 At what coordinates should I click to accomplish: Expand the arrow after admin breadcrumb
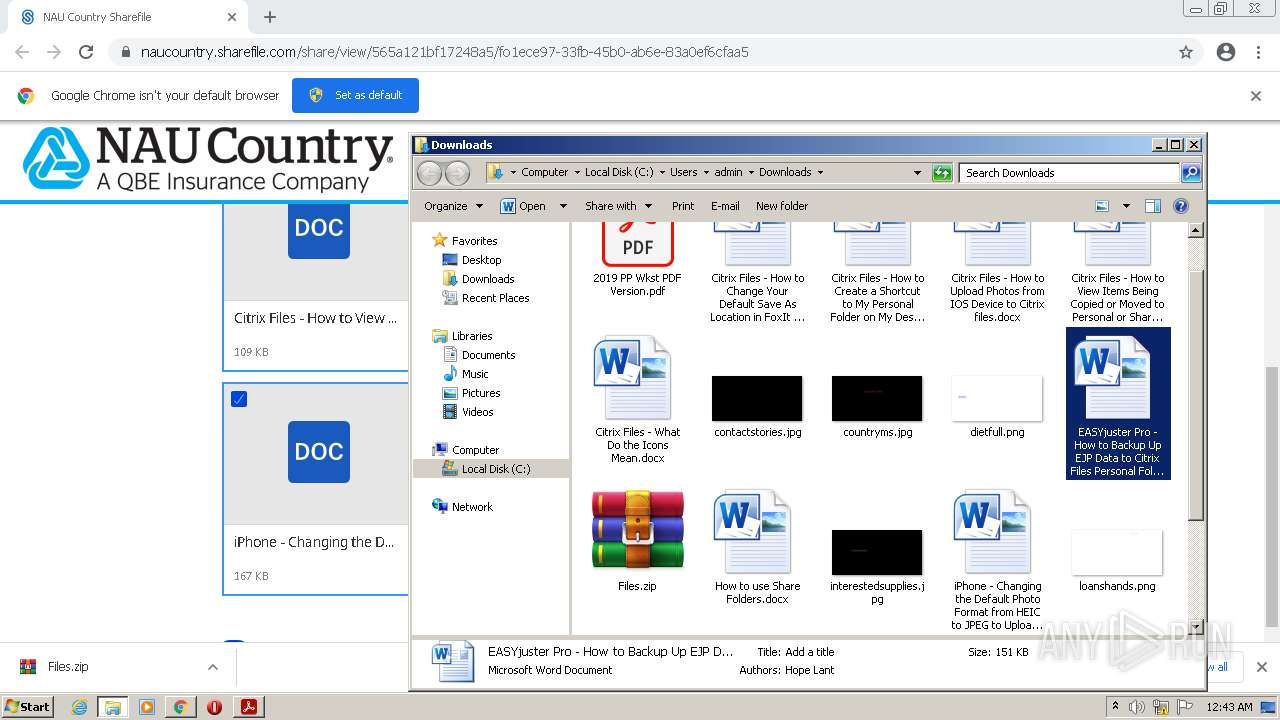point(750,172)
